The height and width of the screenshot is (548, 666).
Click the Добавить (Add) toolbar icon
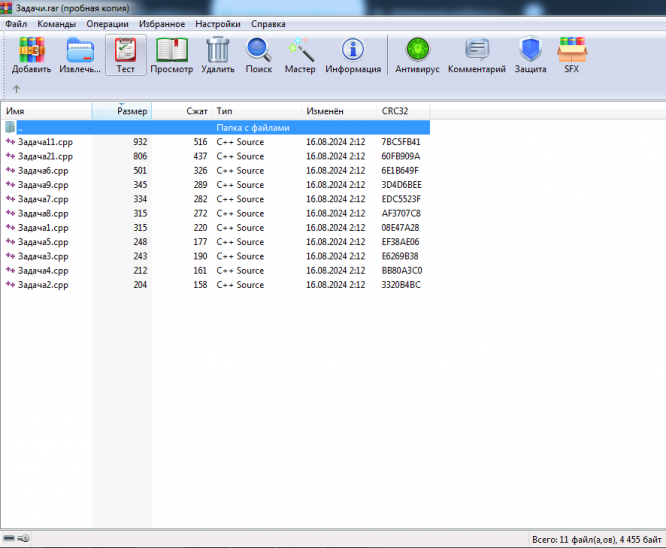(33, 55)
